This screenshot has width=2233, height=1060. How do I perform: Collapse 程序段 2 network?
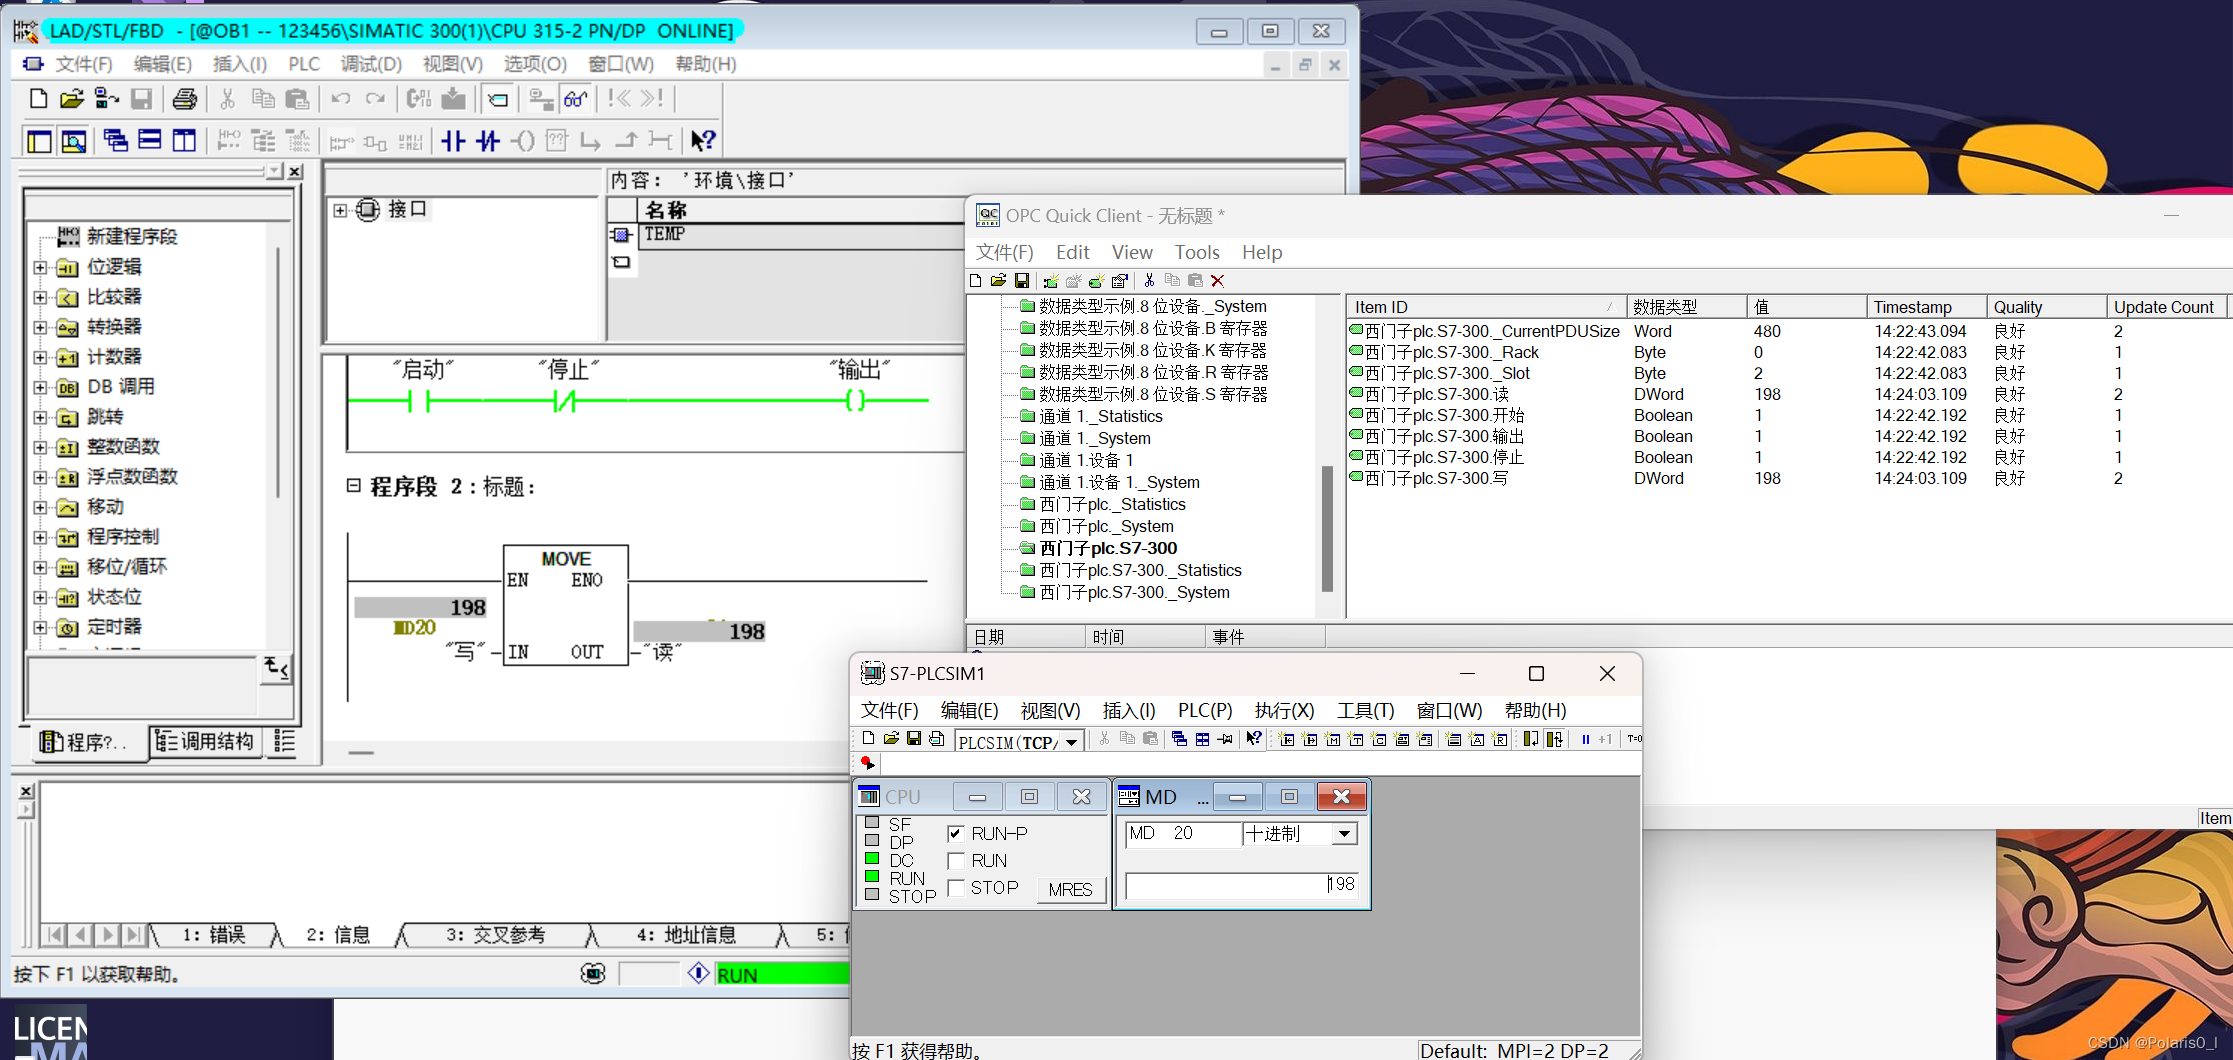click(353, 485)
